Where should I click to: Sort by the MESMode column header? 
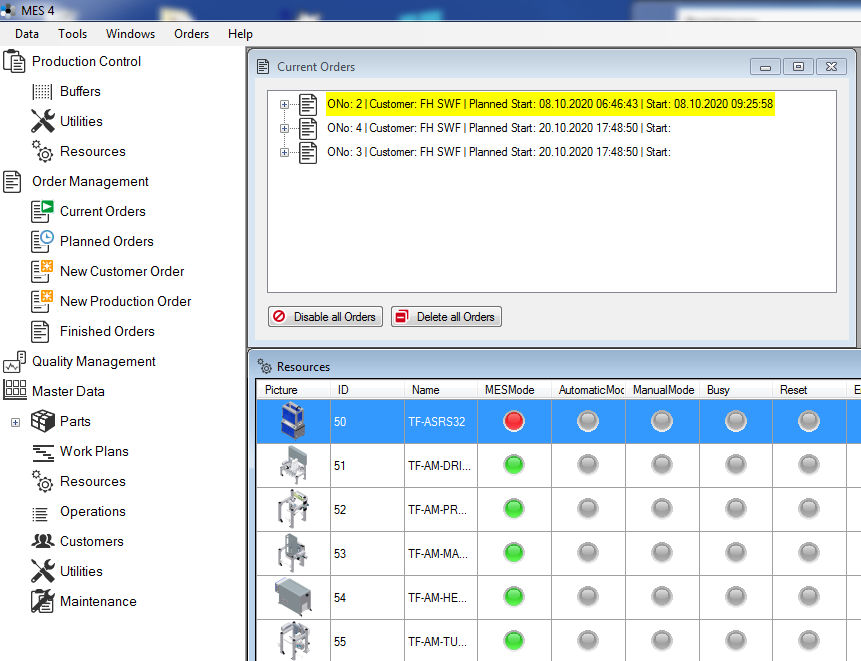pos(514,390)
